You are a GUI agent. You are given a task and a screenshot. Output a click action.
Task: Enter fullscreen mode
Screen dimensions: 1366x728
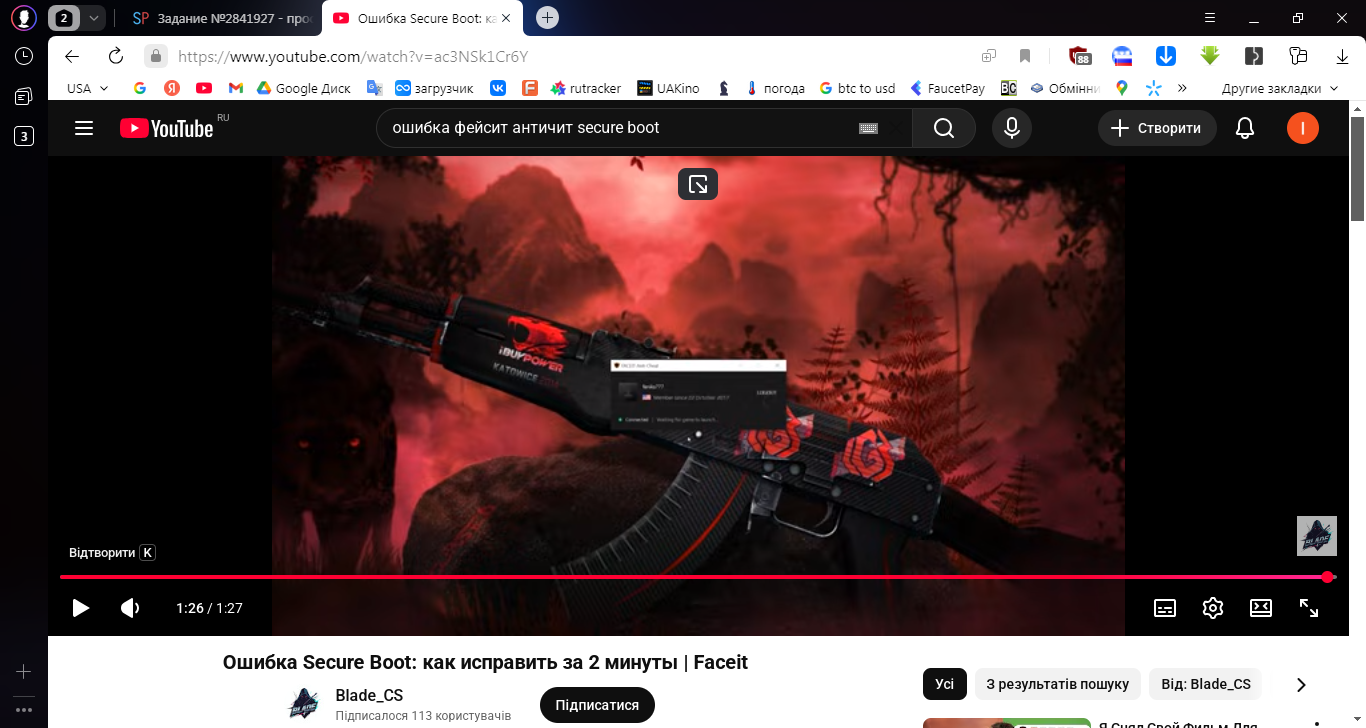coord(1309,608)
